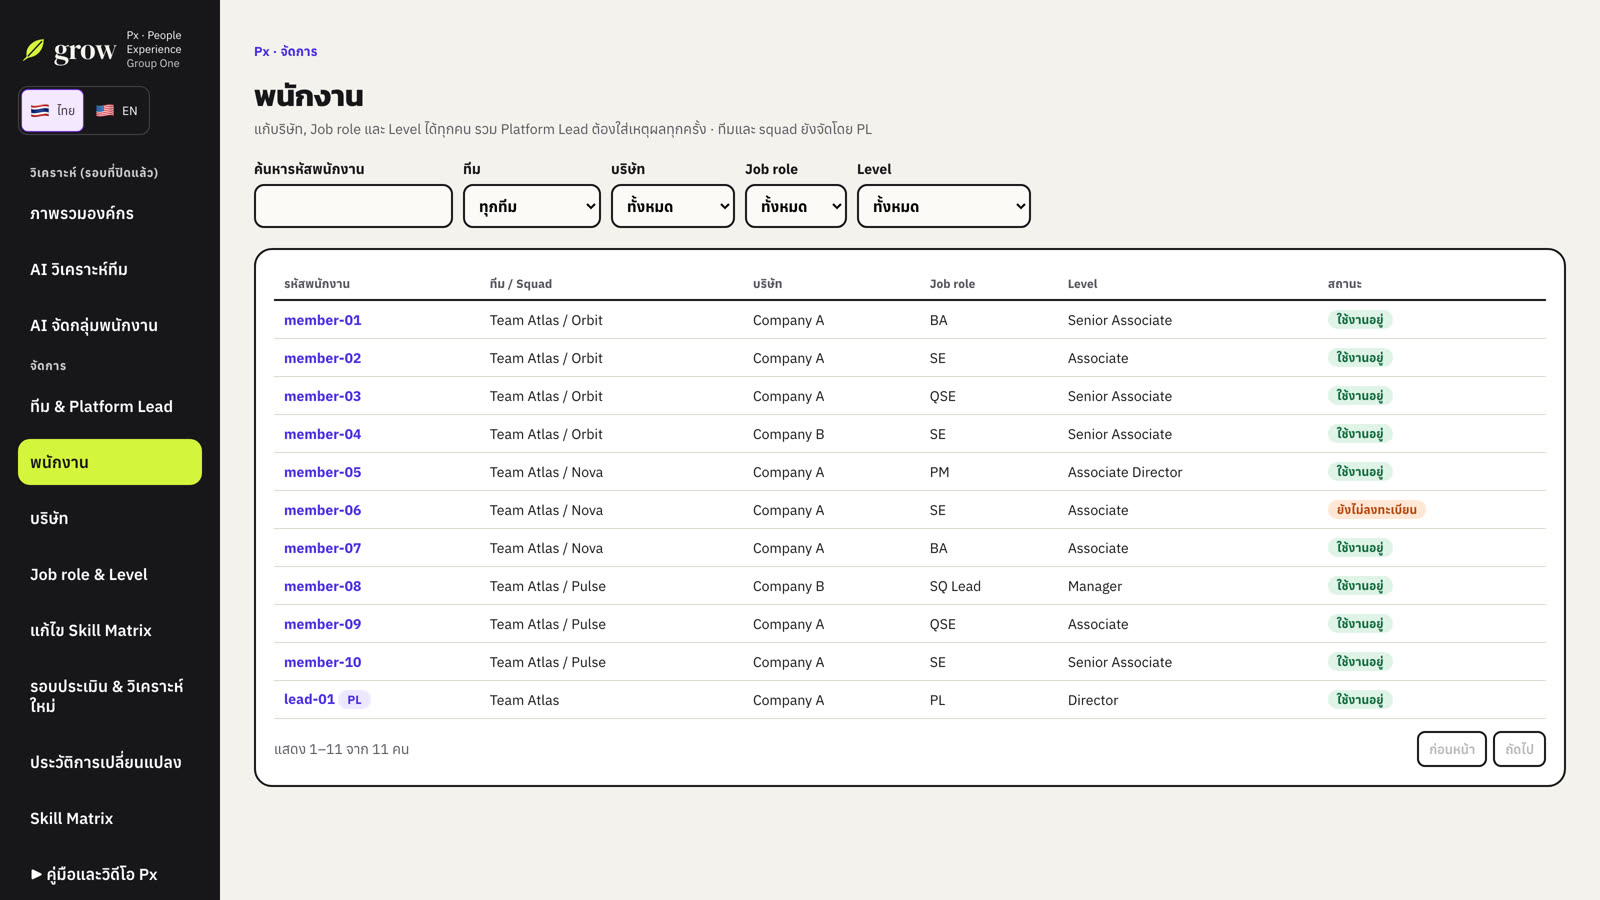Open the บริษัท filter dropdown
Viewport: 1600px width, 900px height.
(x=673, y=206)
